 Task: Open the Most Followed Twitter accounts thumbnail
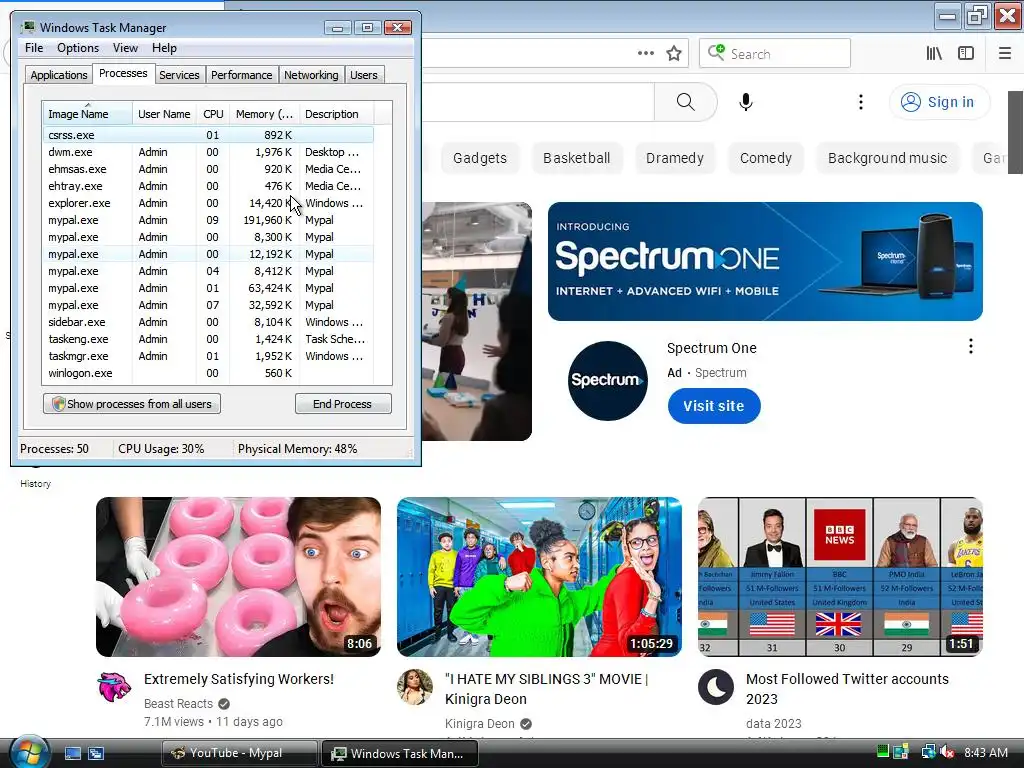point(840,577)
